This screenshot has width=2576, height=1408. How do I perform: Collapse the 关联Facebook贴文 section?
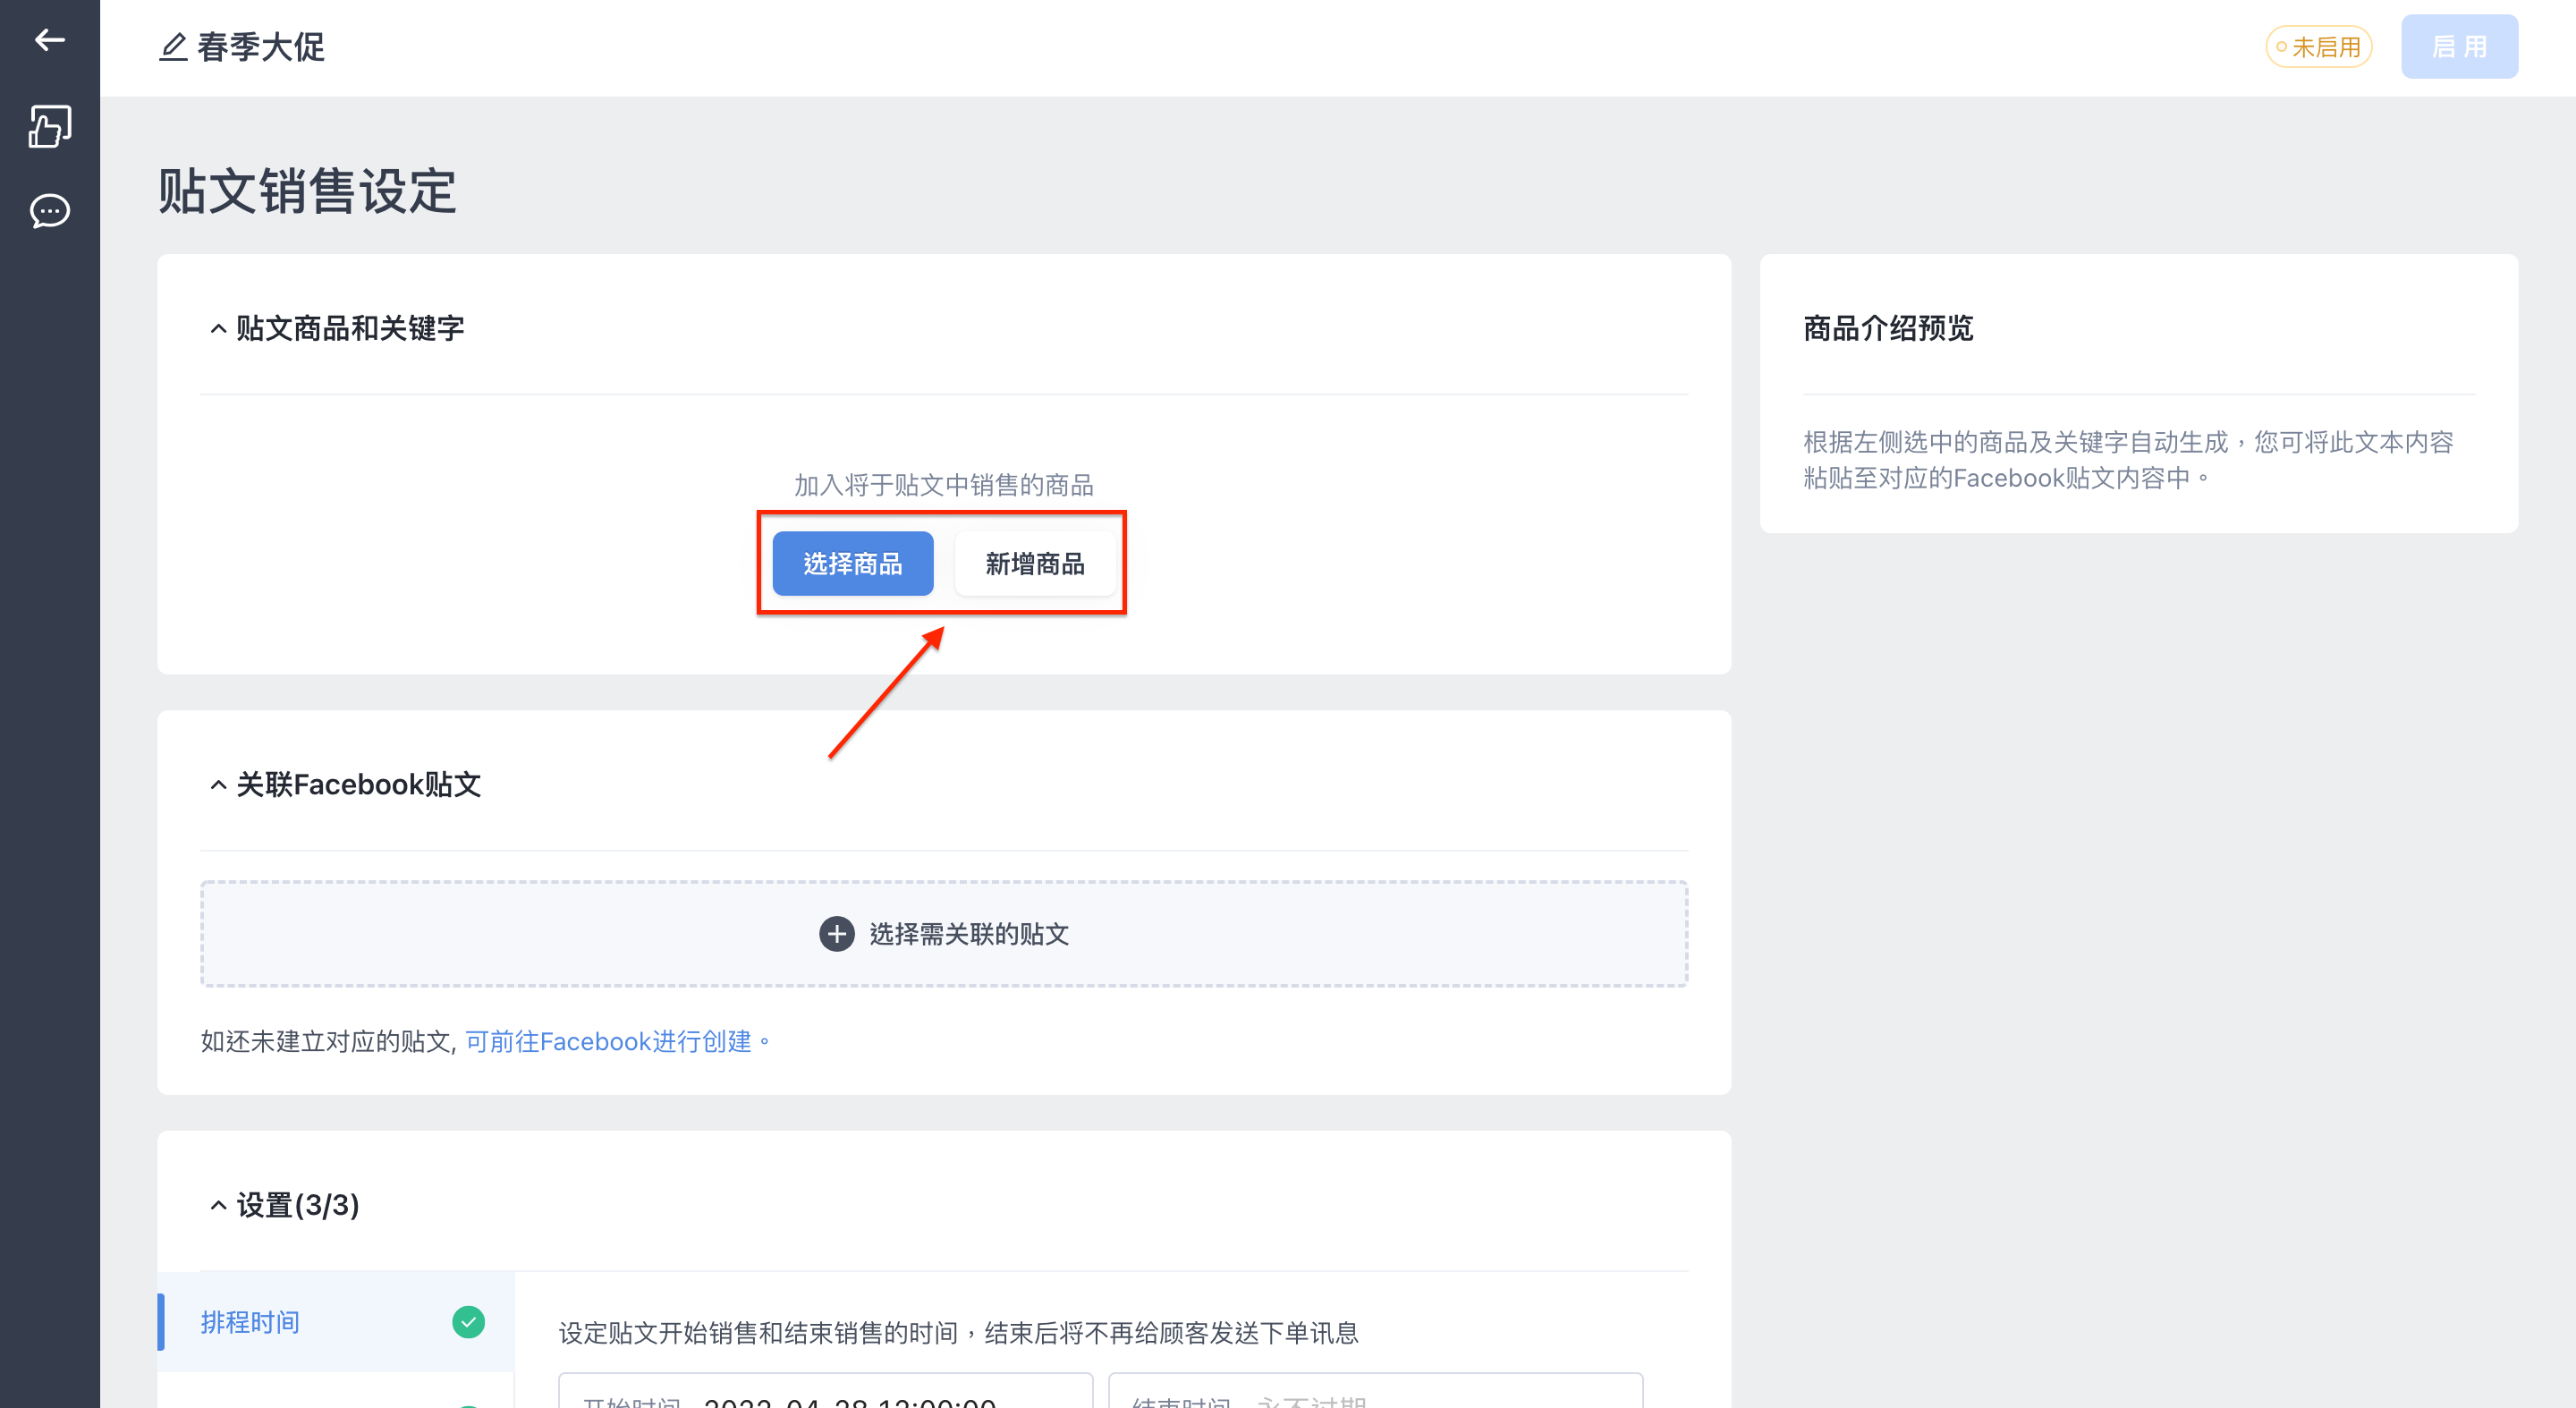218,786
